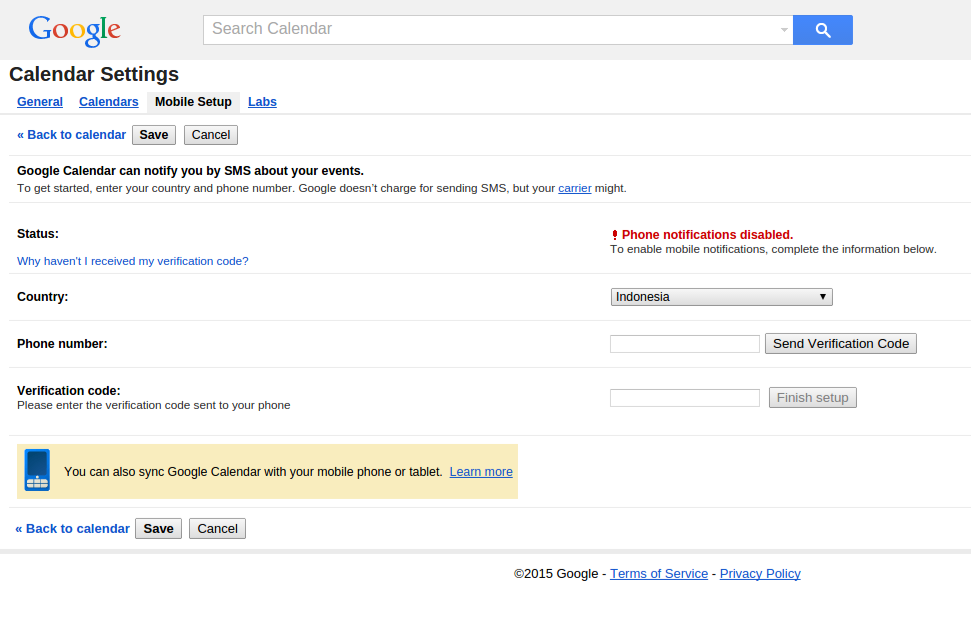This screenshot has width=971, height=633.
Task: Follow the Learn more link
Action: click(481, 472)
